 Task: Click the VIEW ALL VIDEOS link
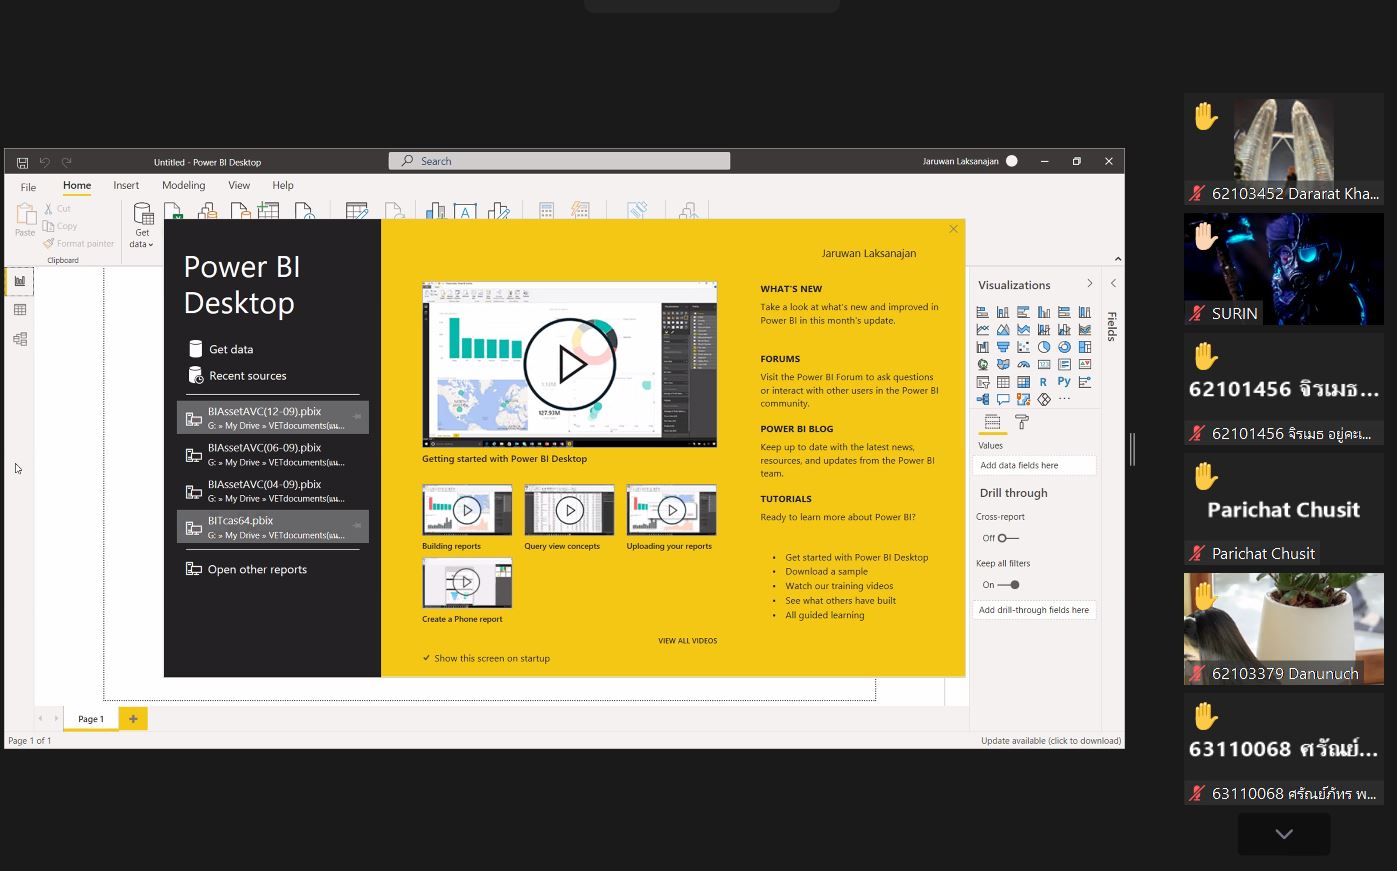click(687, 641)
